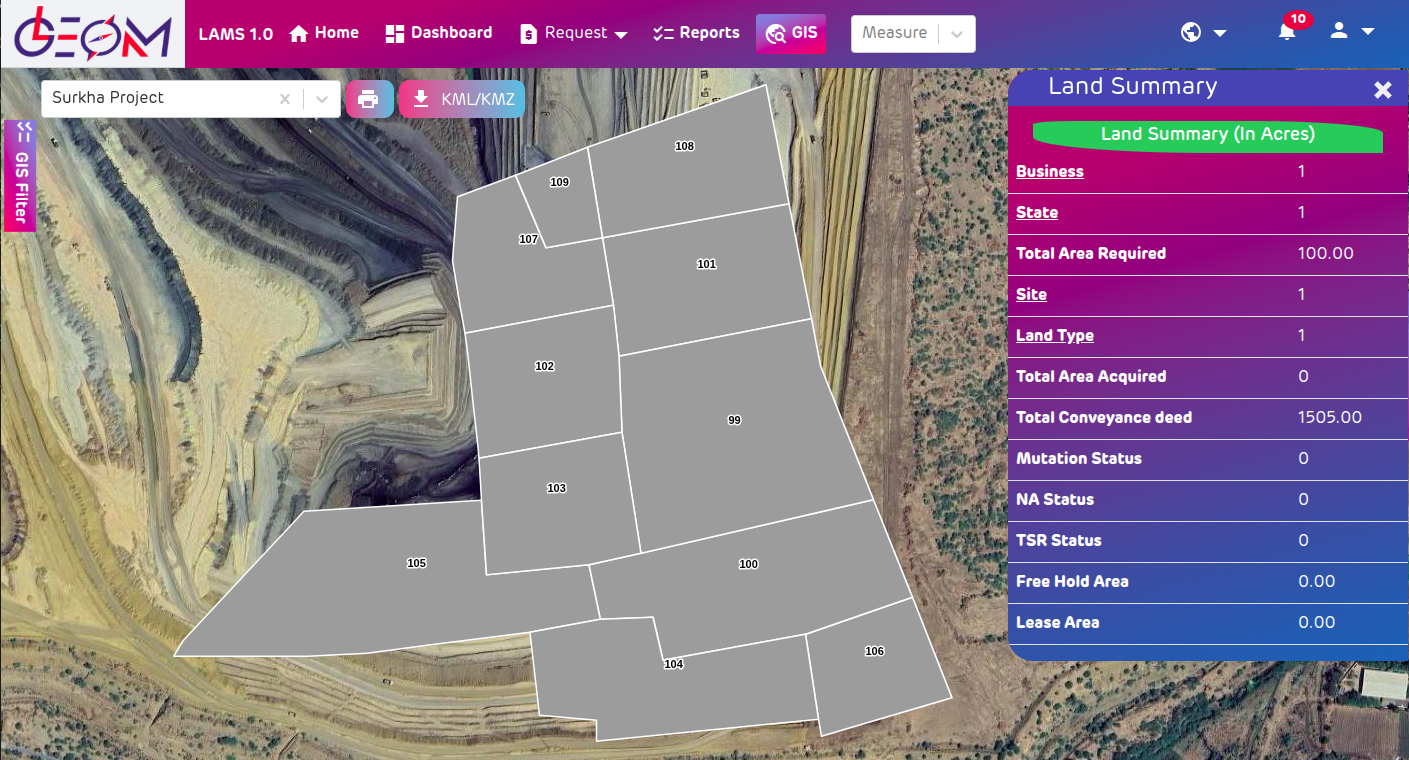Expand the Request menu

(574, 33)
